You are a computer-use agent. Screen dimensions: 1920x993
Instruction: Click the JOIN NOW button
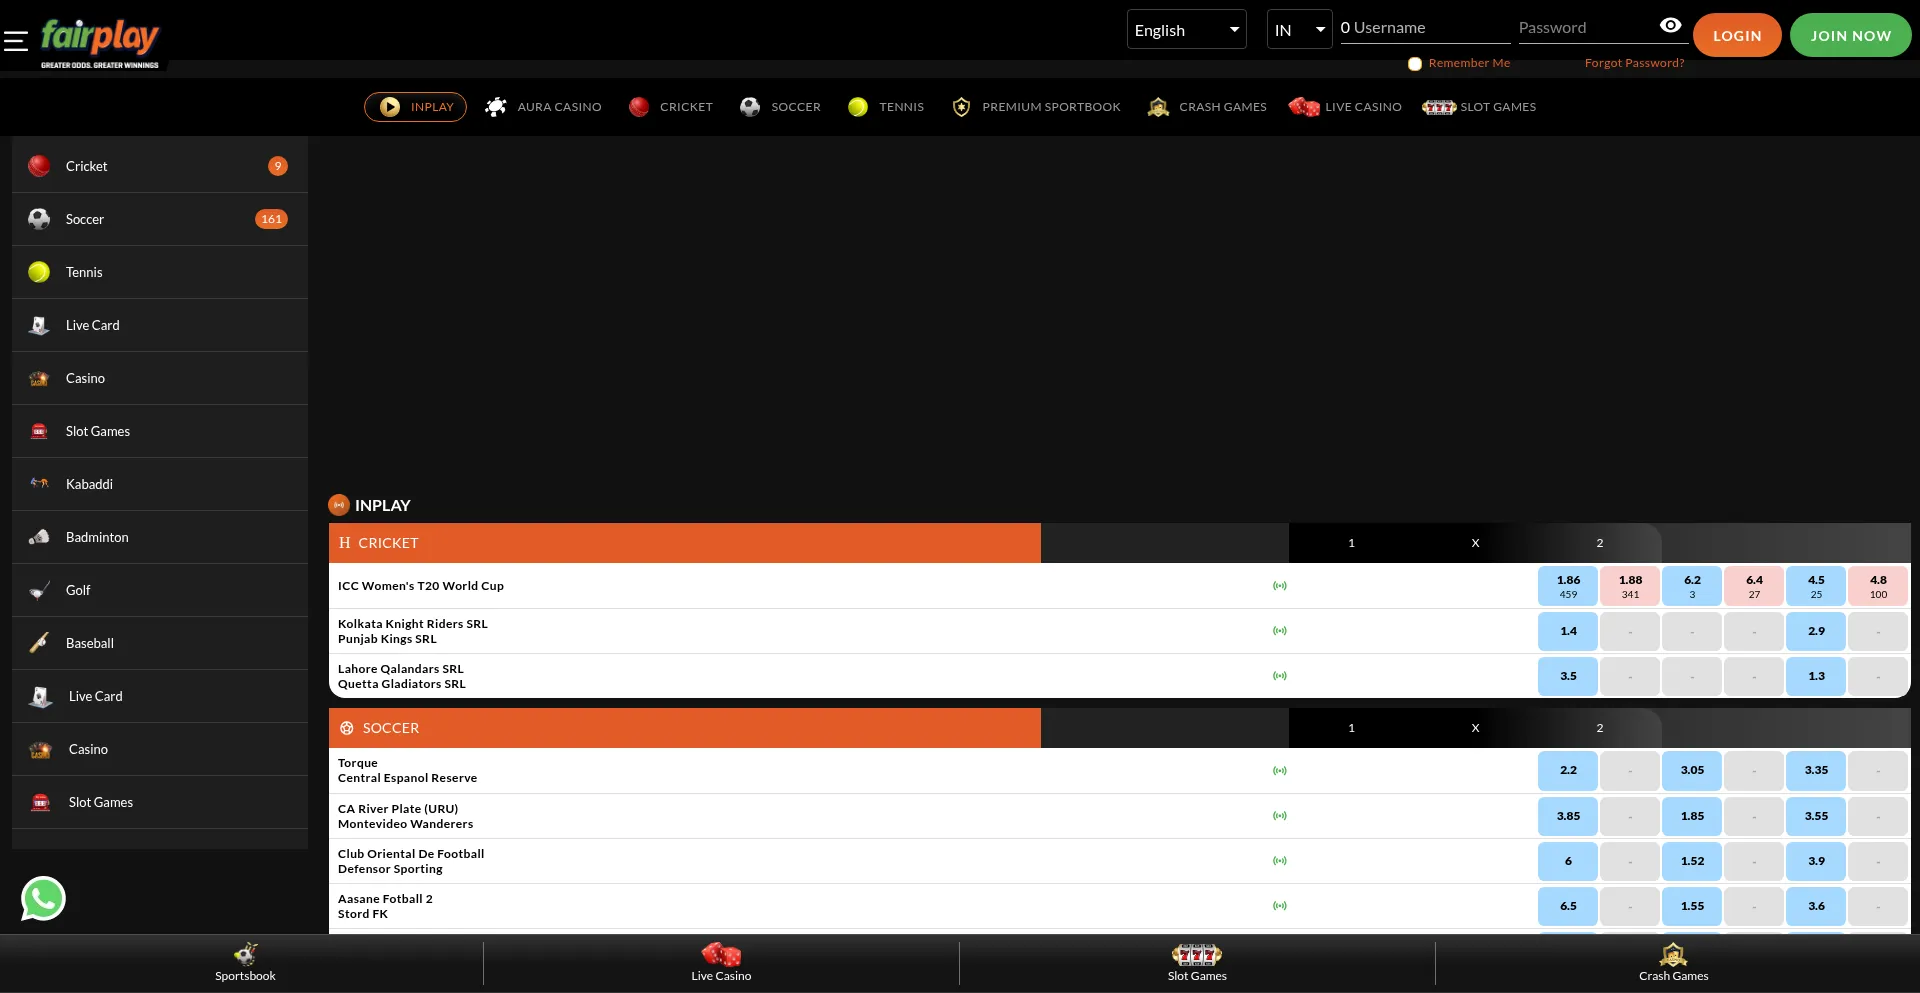pos(1851,35)
